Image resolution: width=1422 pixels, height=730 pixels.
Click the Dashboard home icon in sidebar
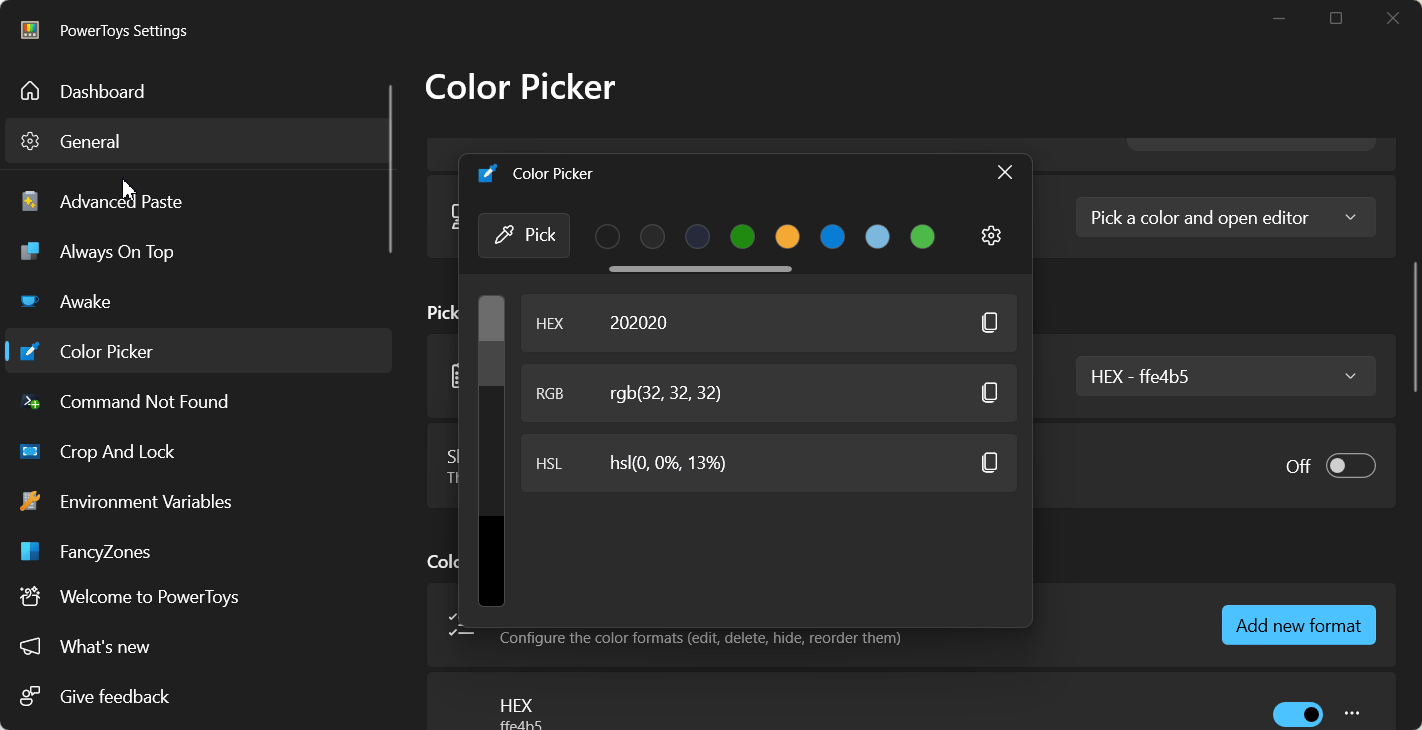click(x=30, y=91)
